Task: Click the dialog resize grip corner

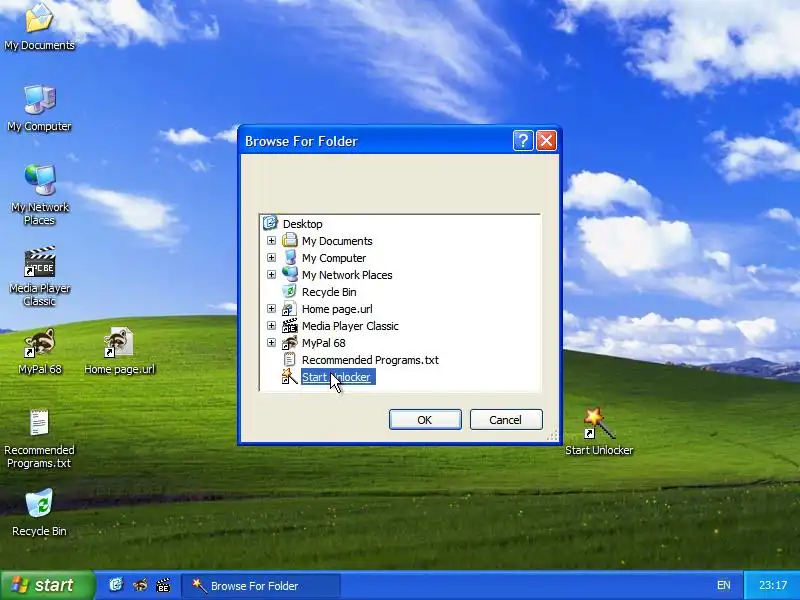Action: click(553, 435)
